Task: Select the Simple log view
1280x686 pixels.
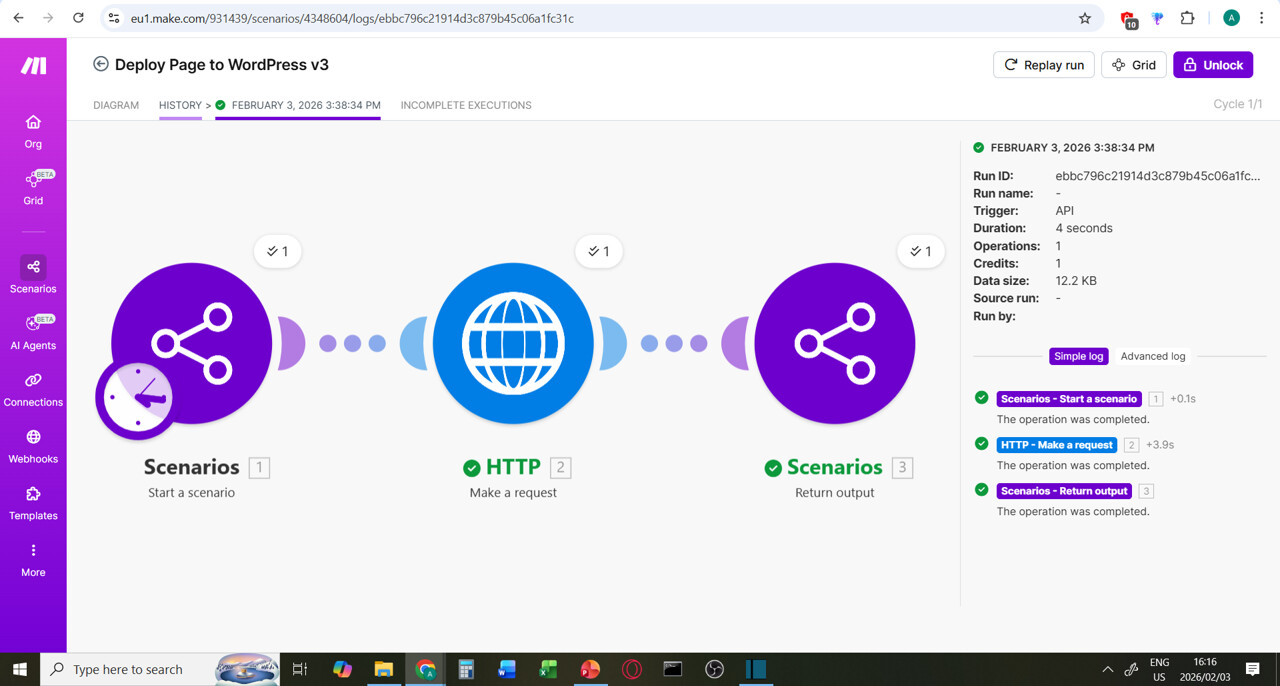Action: [x=1079, y=356]
